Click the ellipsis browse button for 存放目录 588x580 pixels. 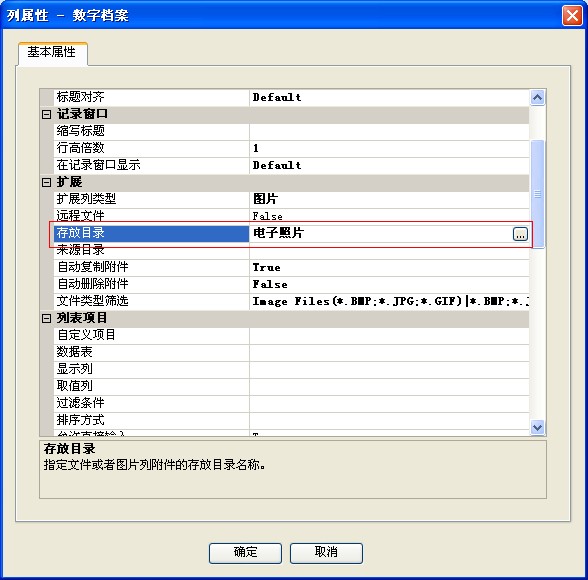(x=520, y=234)
